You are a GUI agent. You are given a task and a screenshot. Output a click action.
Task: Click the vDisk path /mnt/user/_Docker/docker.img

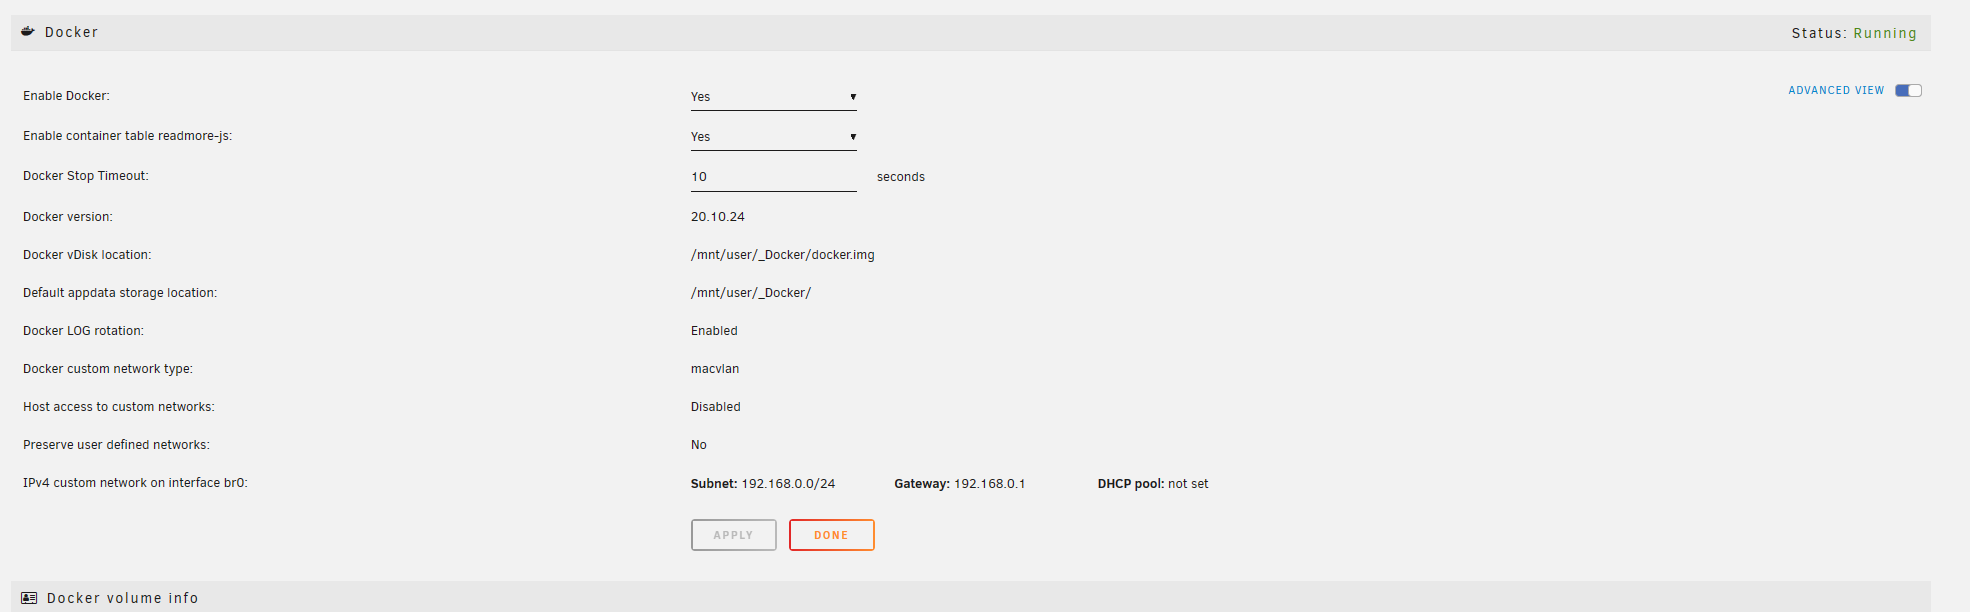click(x=783, y=255)
